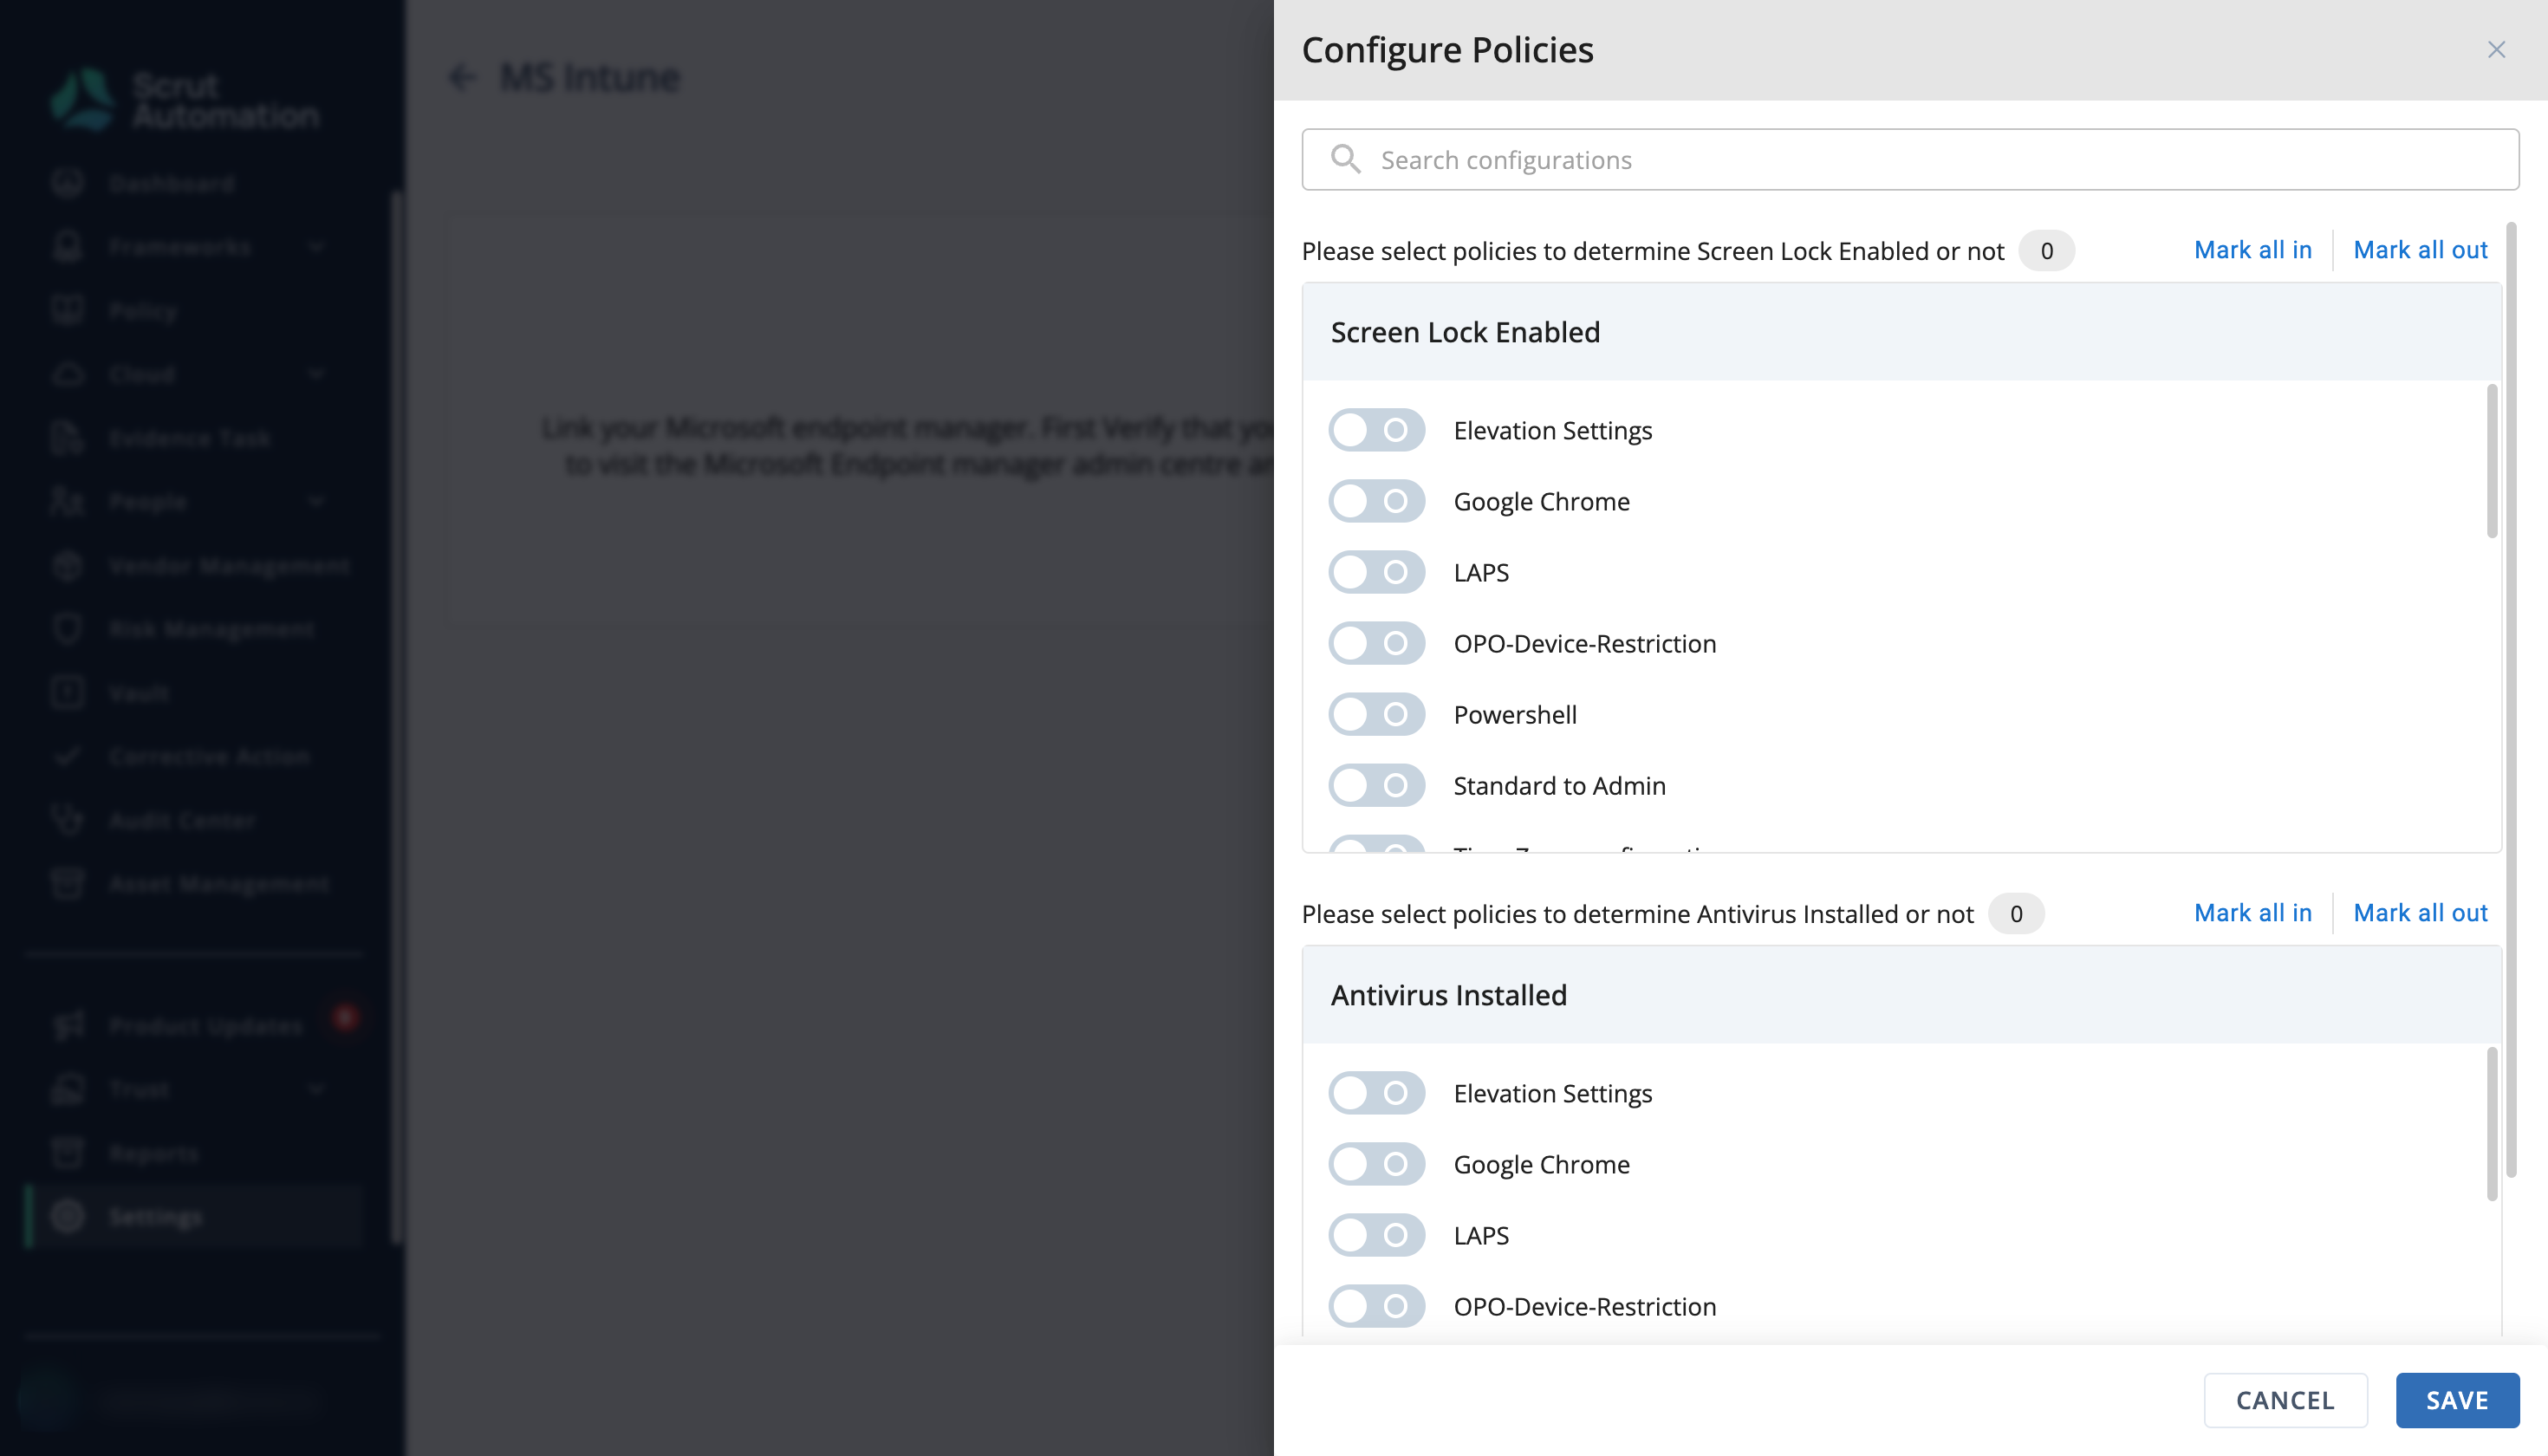Open Evidence Task icon in sidebar
The height and width of the screenshot is (1456, 2548).
pyautogui.click(x=68, y=438)
